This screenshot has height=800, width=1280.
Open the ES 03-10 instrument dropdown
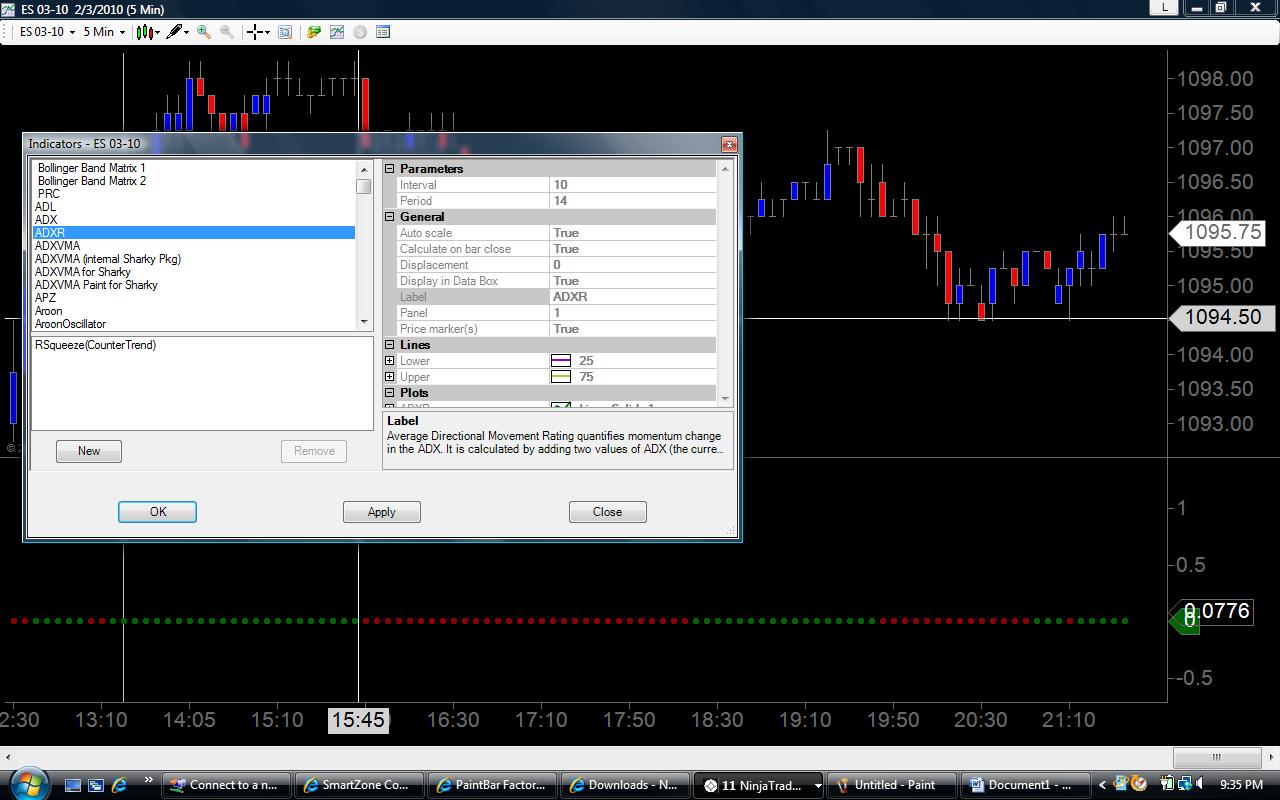(x=47, y=32)
